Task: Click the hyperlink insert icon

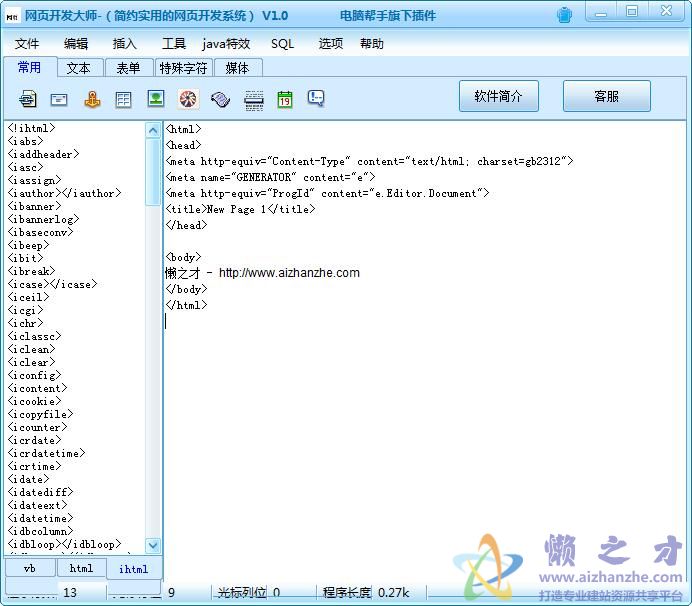Action: (28, 99)
